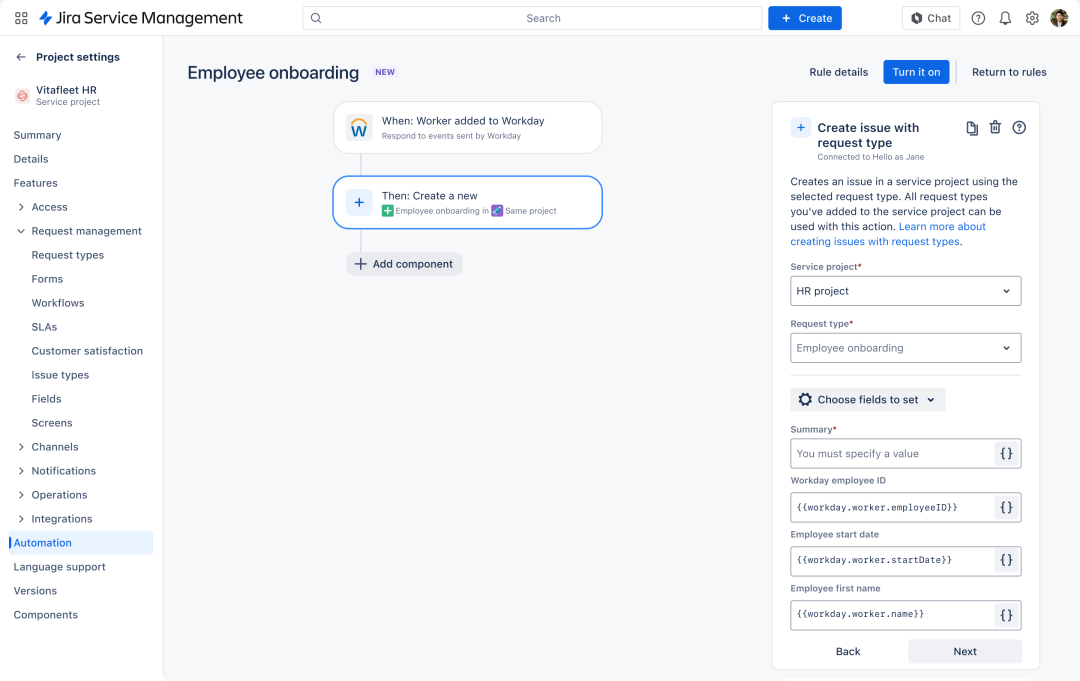Open the settings gear in top bar
The width and height of the screenshot is (1080, 681).
point(1032,19)
